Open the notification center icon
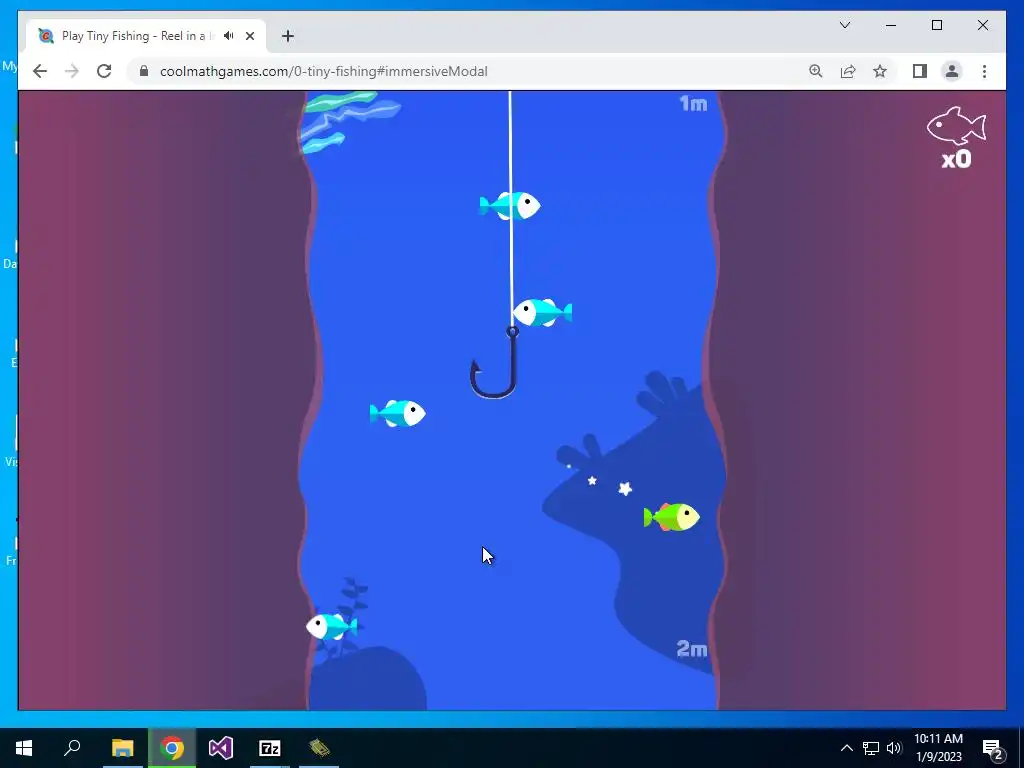The image size is (1024, 768). point(993,748)
